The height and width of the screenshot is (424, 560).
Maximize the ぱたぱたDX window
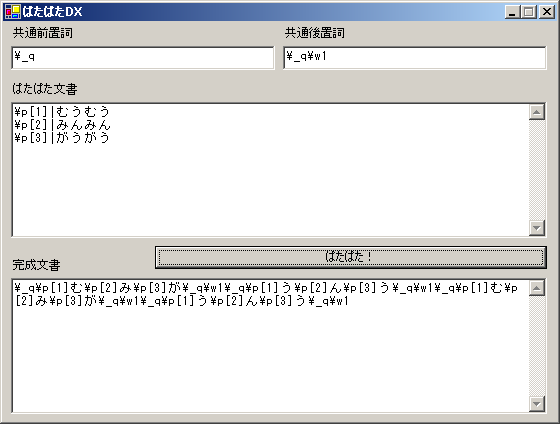528,12
